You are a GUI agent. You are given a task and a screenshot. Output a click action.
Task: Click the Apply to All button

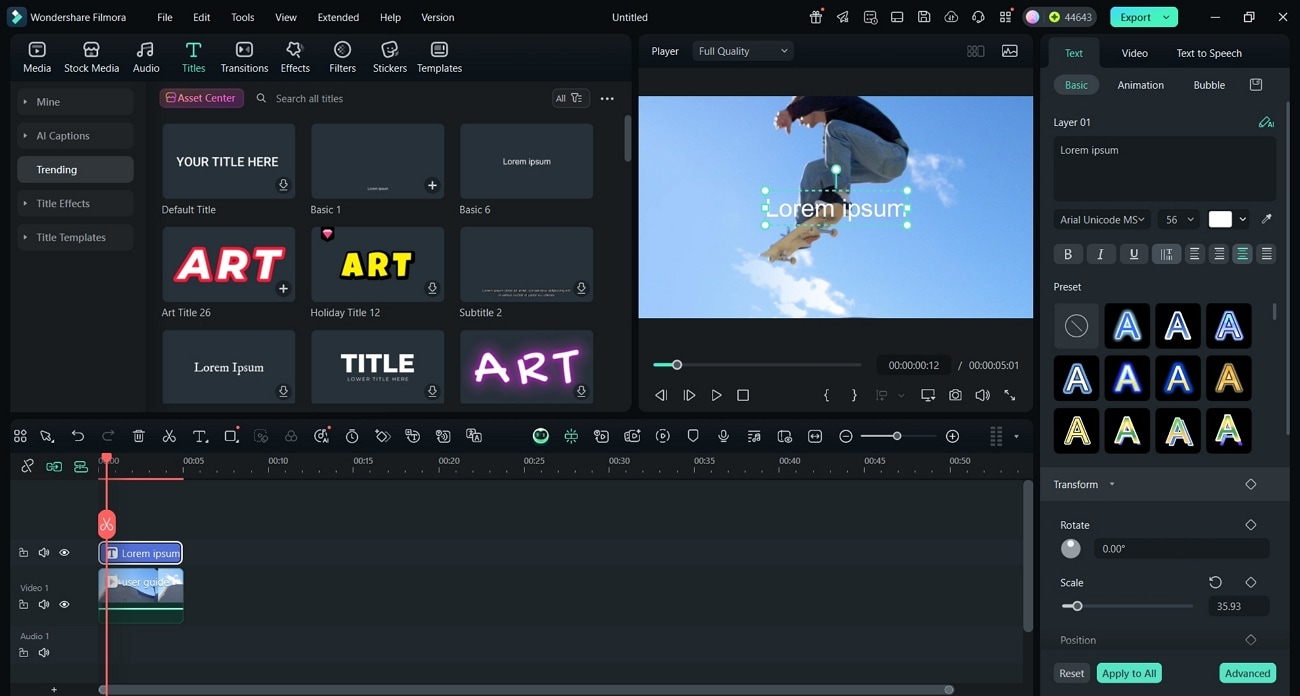coord(1128,673)
